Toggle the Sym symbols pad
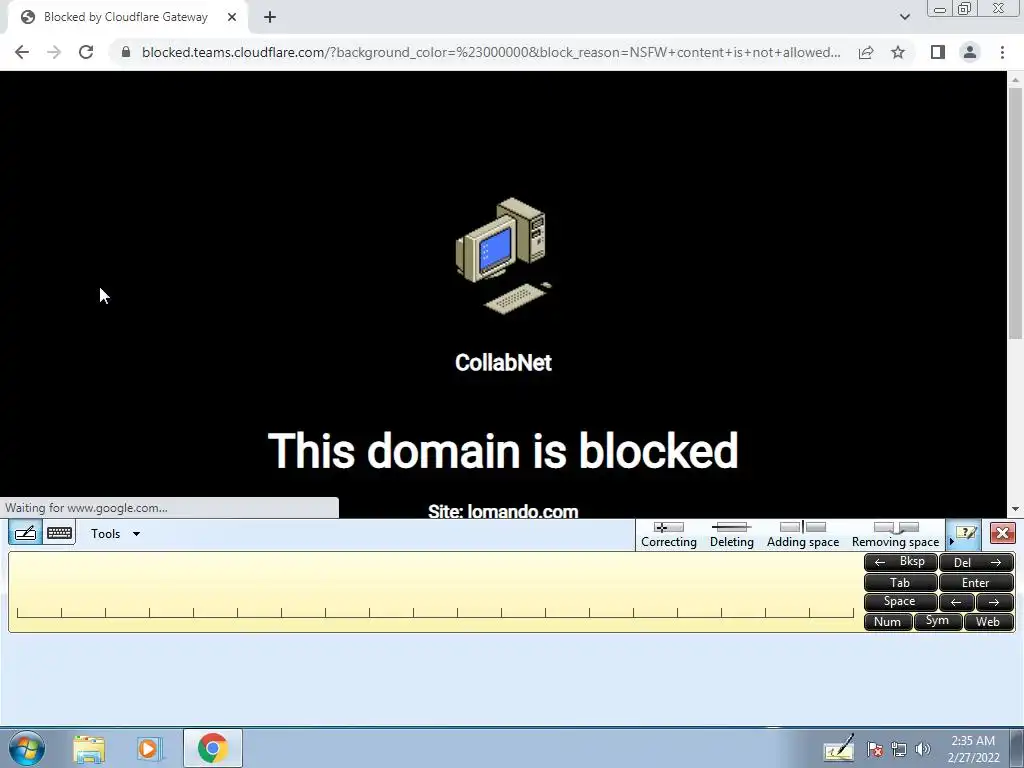Screen dimensions: 1024x768 pyautogui.click(x=938, y=621)
